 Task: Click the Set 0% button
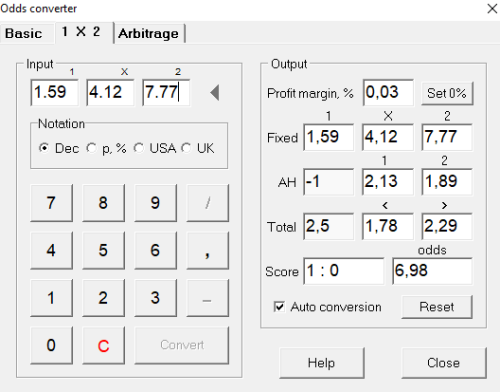coord(447,93)
